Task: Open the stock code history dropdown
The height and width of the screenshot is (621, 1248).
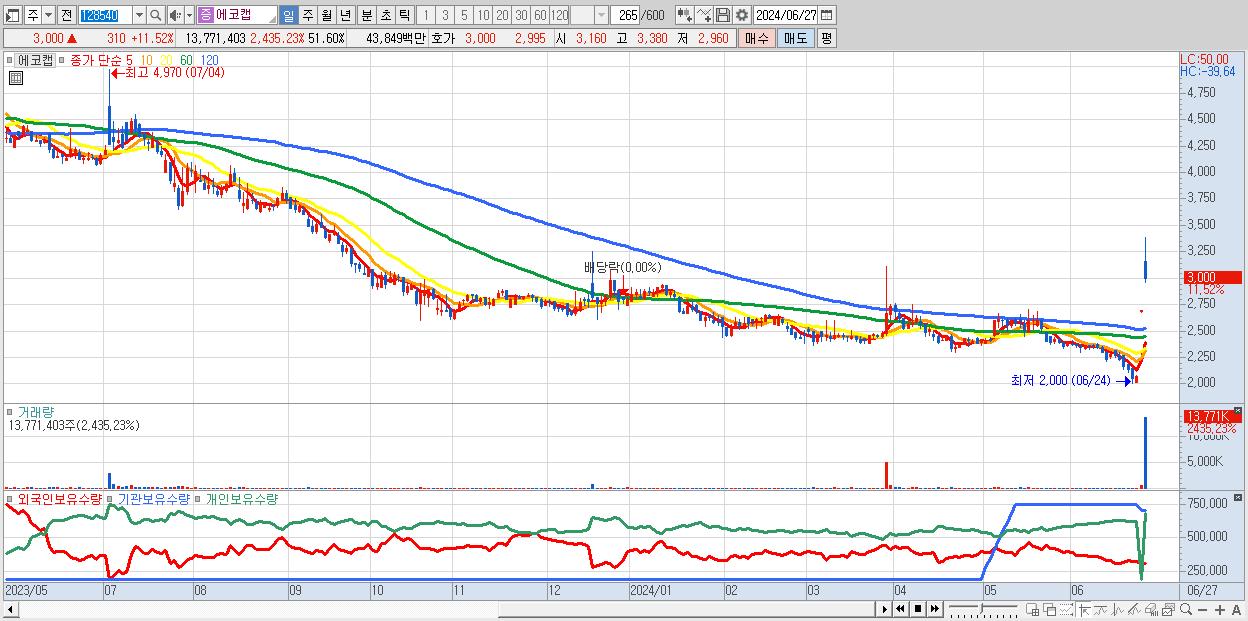Action: pos(140,15)
